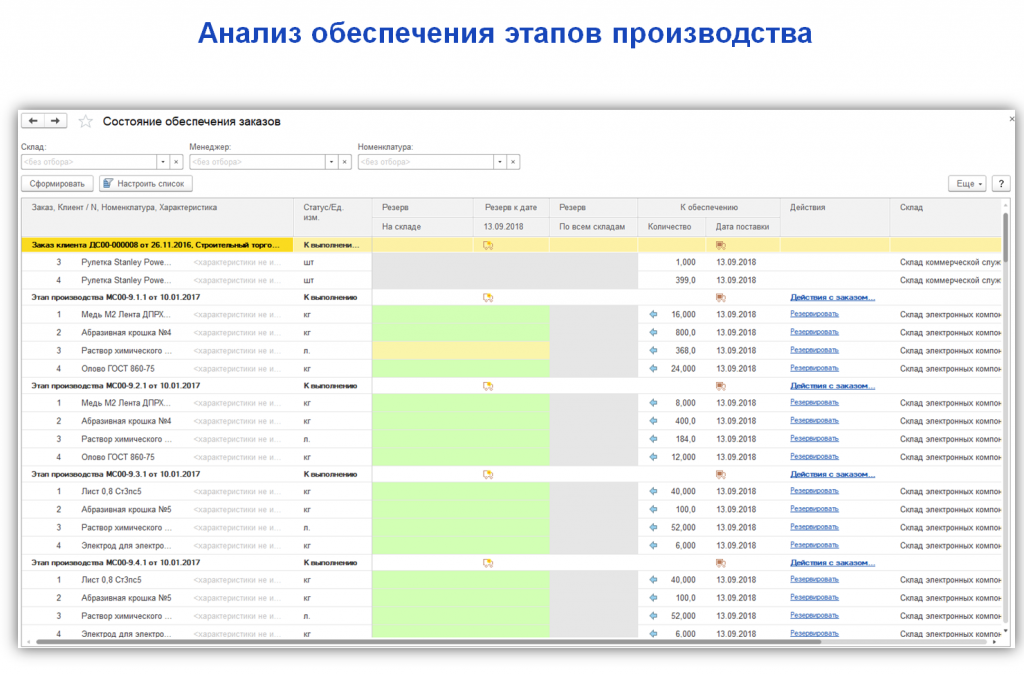
Task: Clear the Номенклатура filter with its X button
Action: click(x=513, y=162)
